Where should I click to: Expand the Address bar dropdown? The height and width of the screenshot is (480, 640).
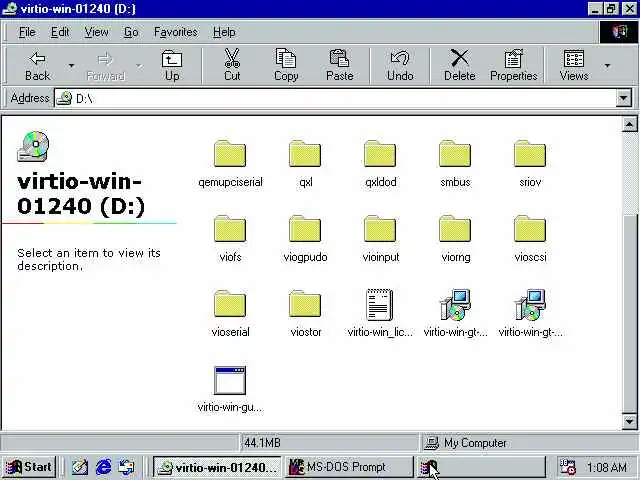tap(624, 98)
